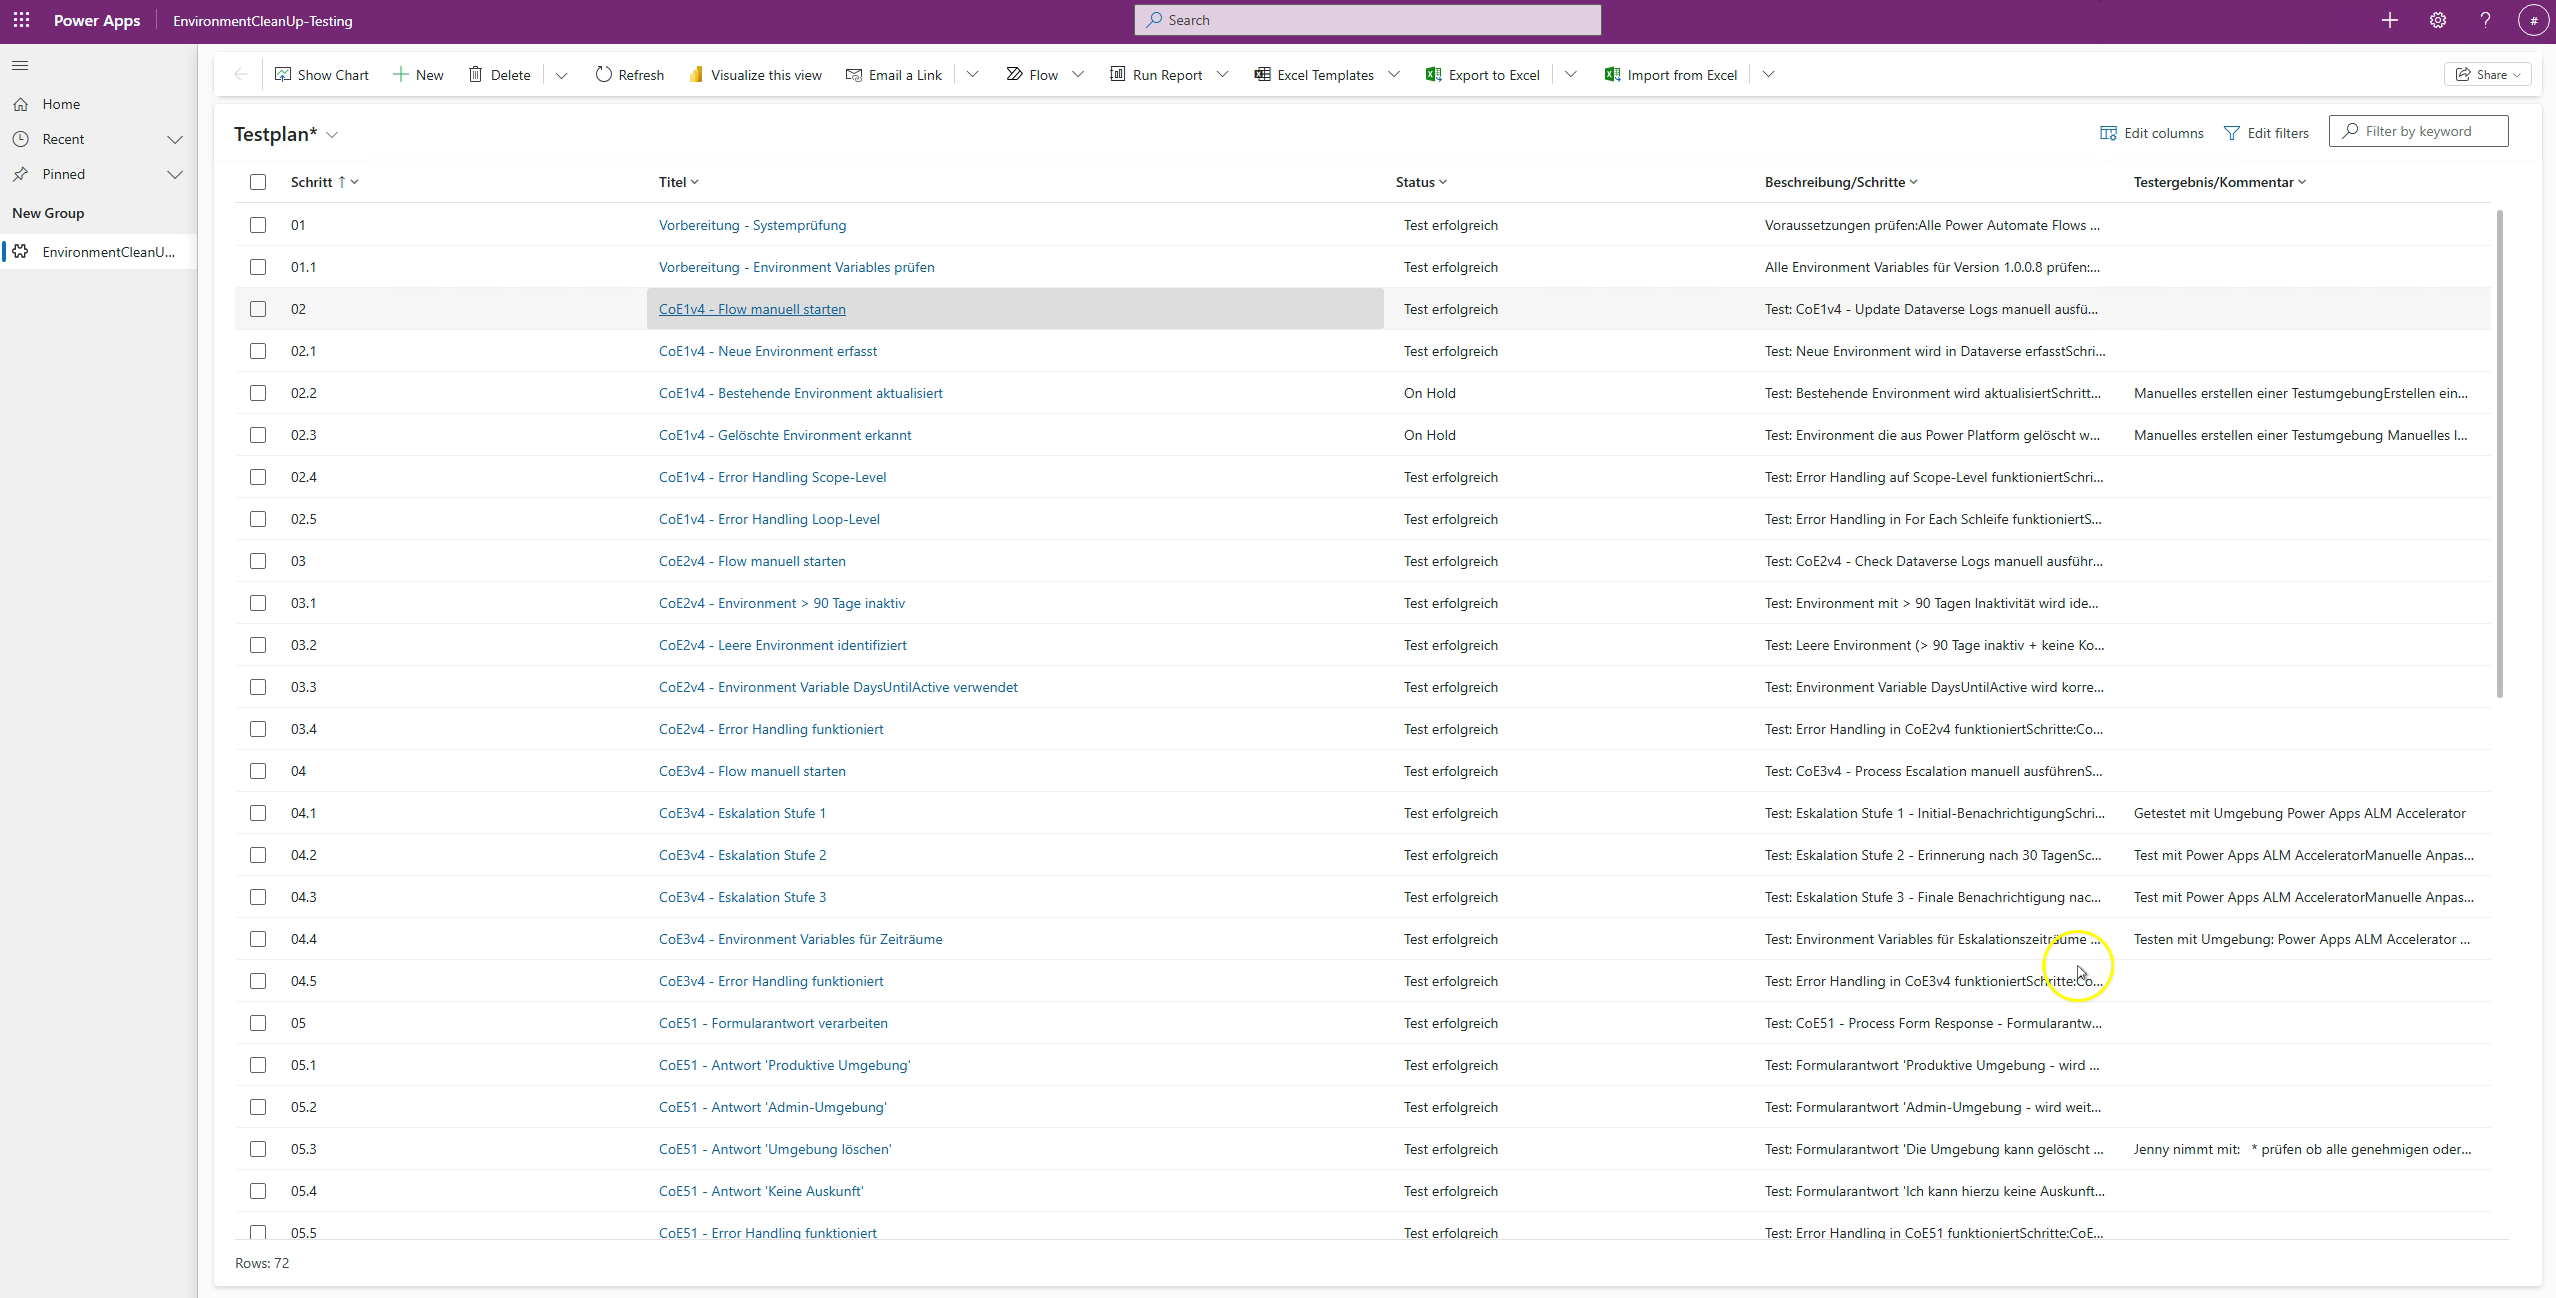
Task: Open record CoE2v4 - Leere Environment identifiziert
Action: coord(782,645)
